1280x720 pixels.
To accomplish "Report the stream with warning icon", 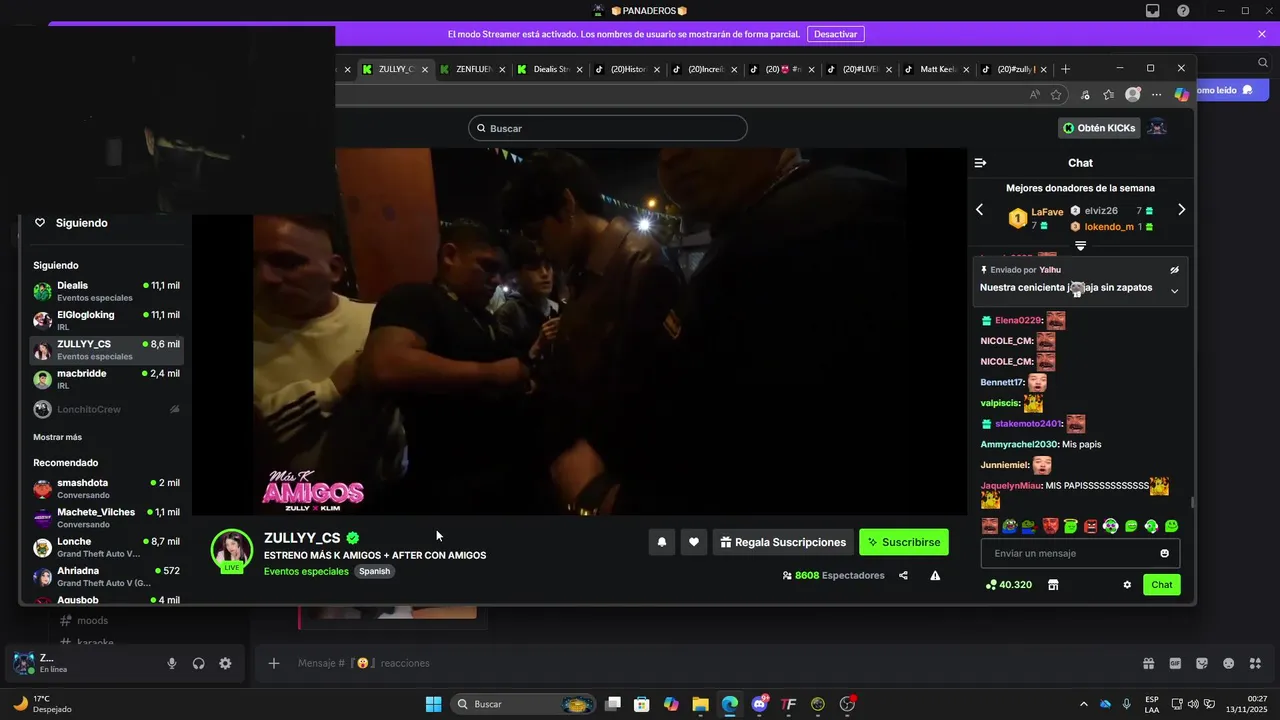I will (935, 575).
